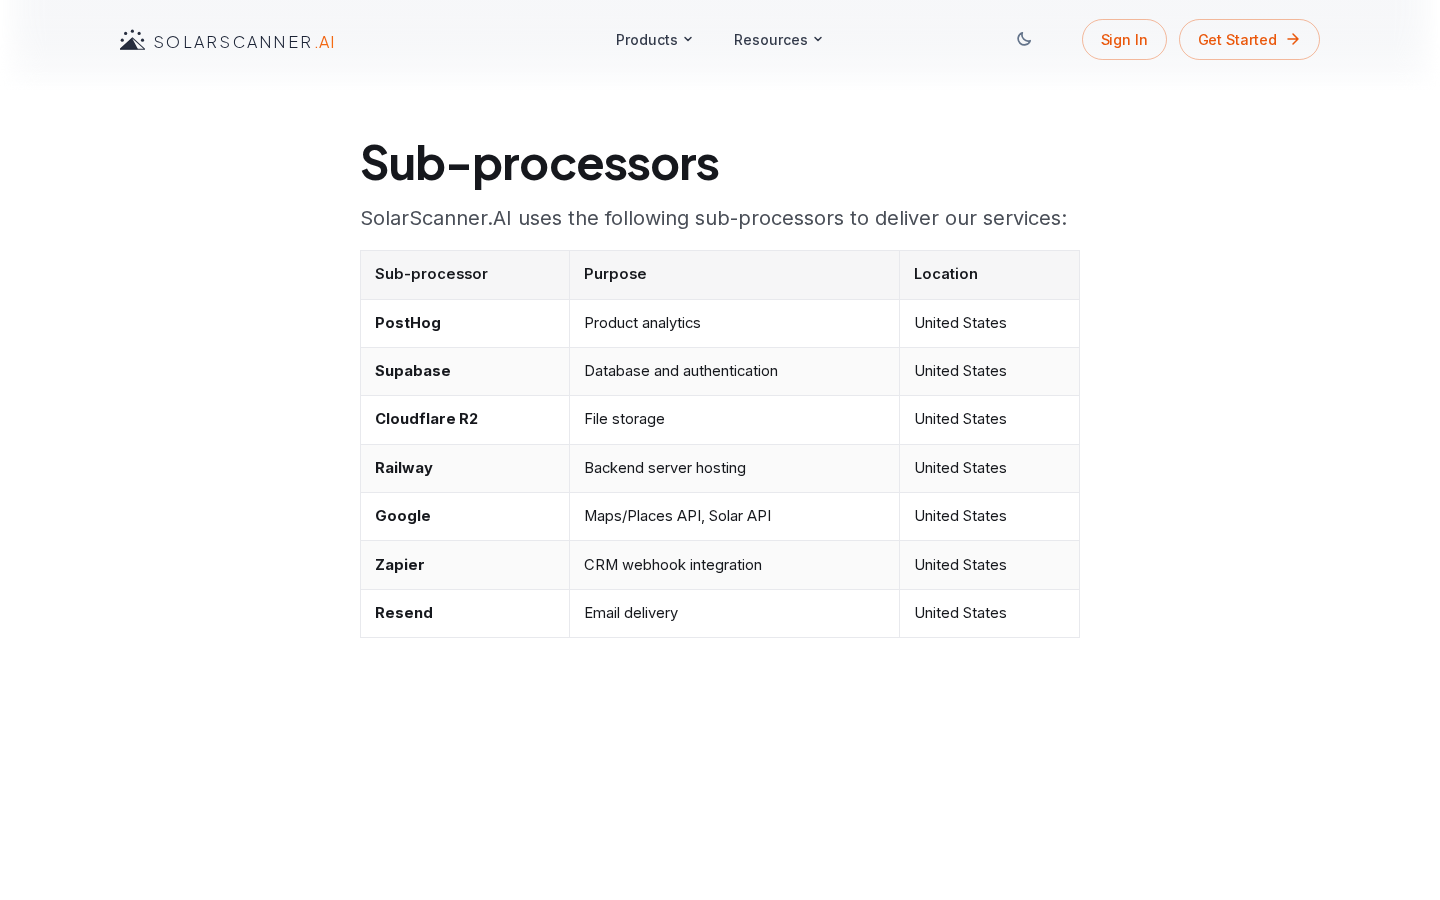Select the Google table cell
1440x900 pixels.
coord(465,516)
